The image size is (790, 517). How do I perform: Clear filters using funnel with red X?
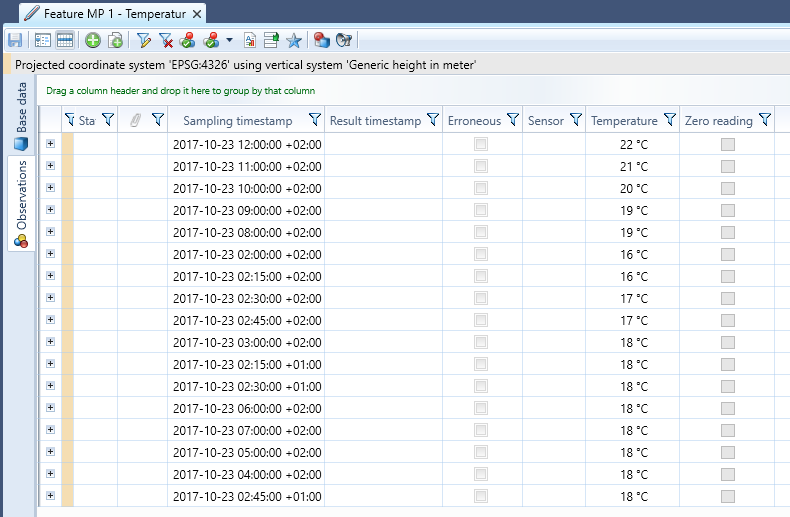point(166,40)
